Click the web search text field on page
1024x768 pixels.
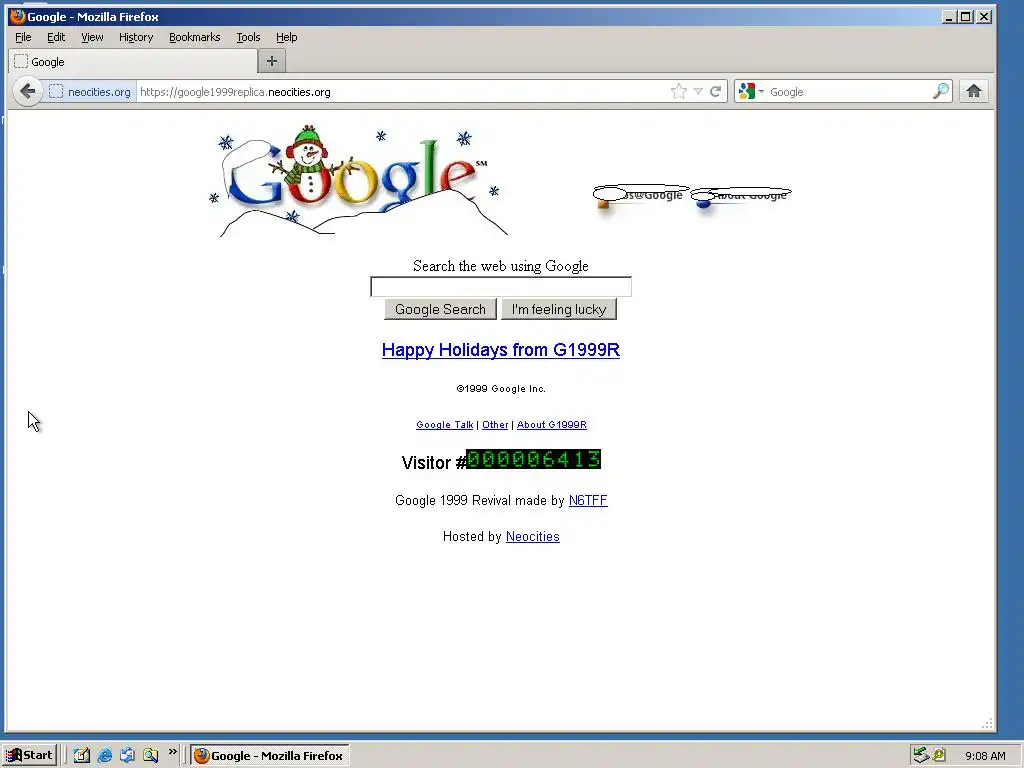501,287
